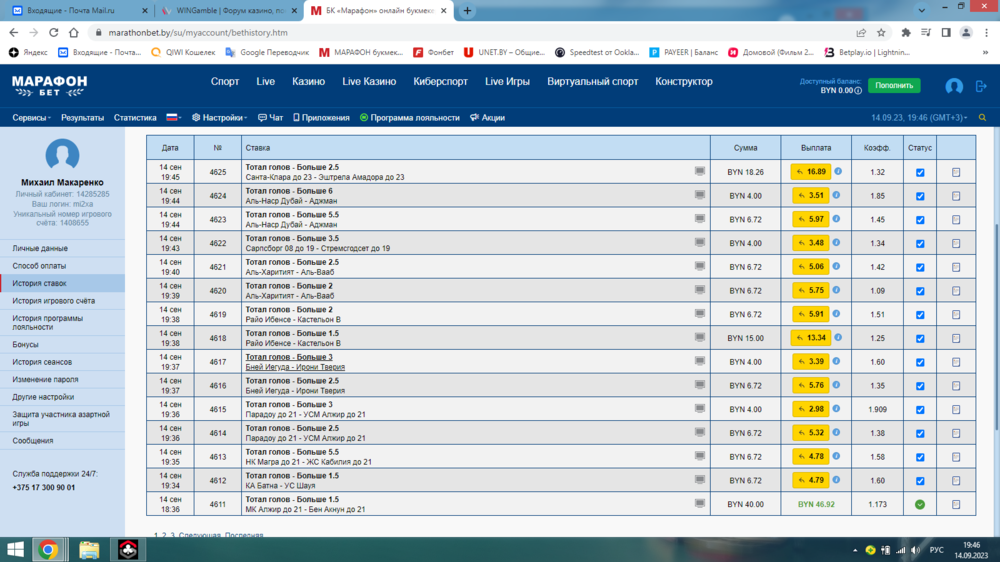Click the green won status icon for bet 4611
Image resolution: width=1000 pixels, height=562 pixels.
(920, 505)
